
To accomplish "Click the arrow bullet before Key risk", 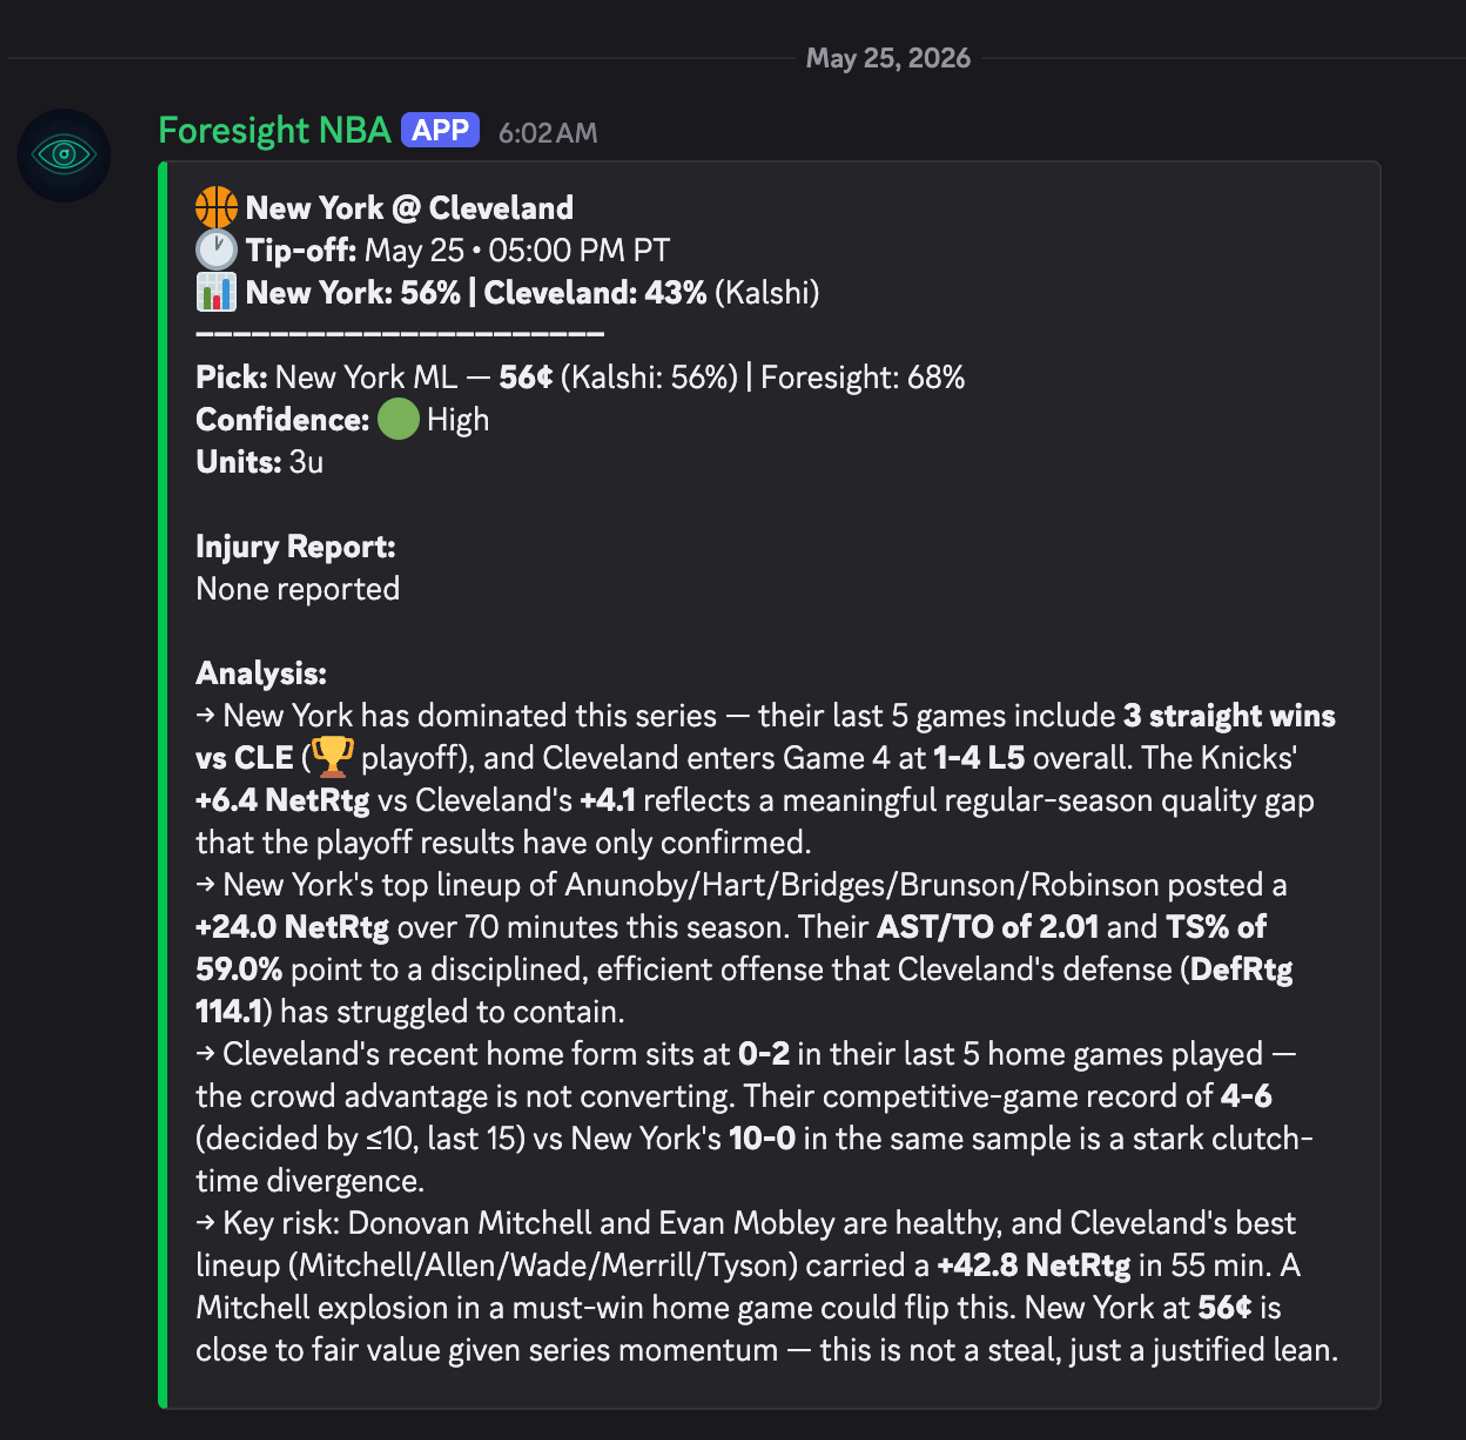I will [205, 1222].
